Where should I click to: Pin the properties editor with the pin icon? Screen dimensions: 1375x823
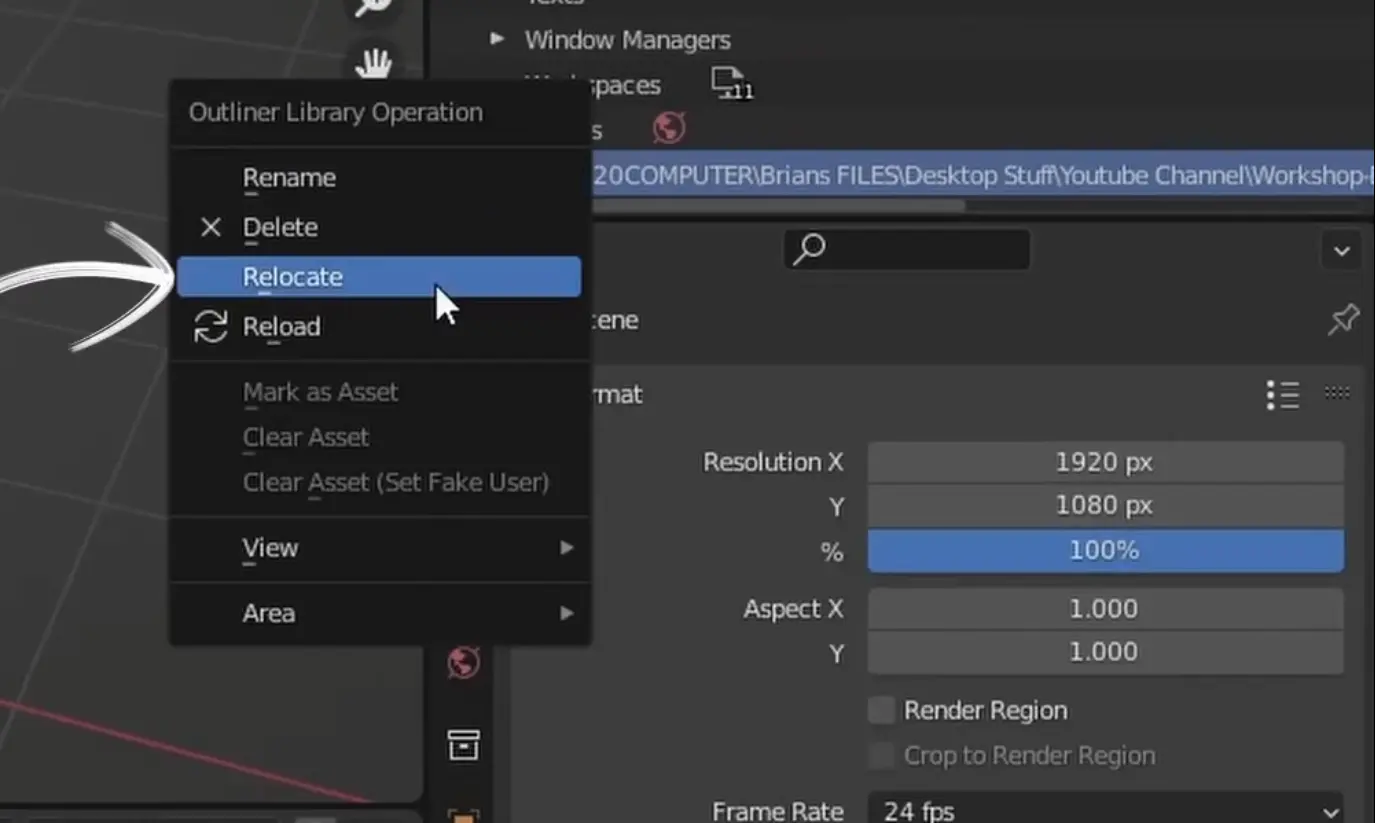pyautogui.click(x=1343, y=320)
